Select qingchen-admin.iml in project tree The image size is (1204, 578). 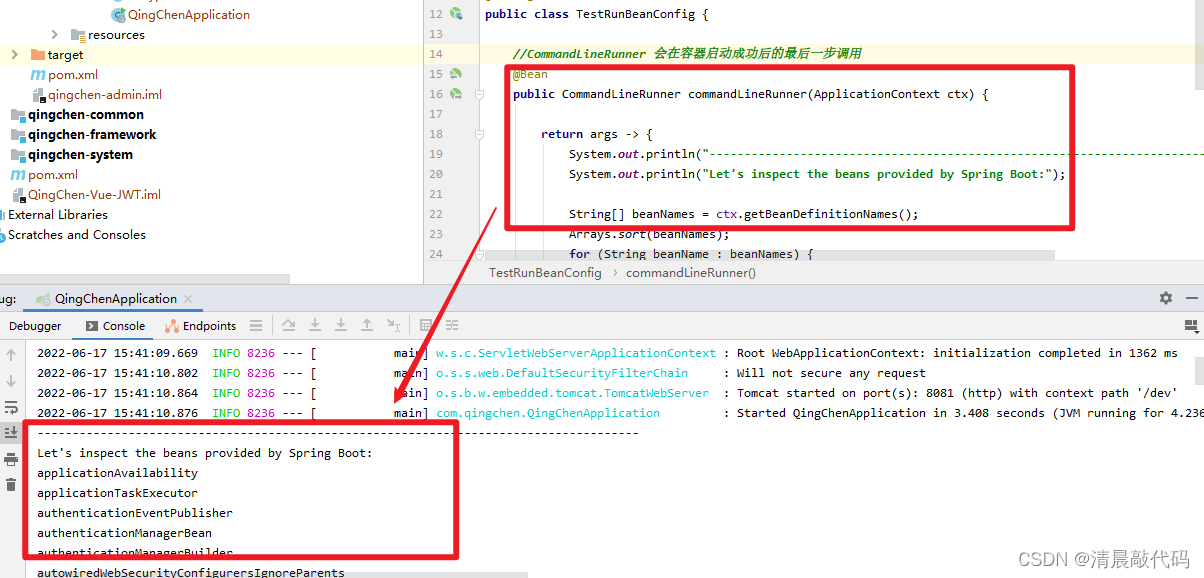pos(105,95)
